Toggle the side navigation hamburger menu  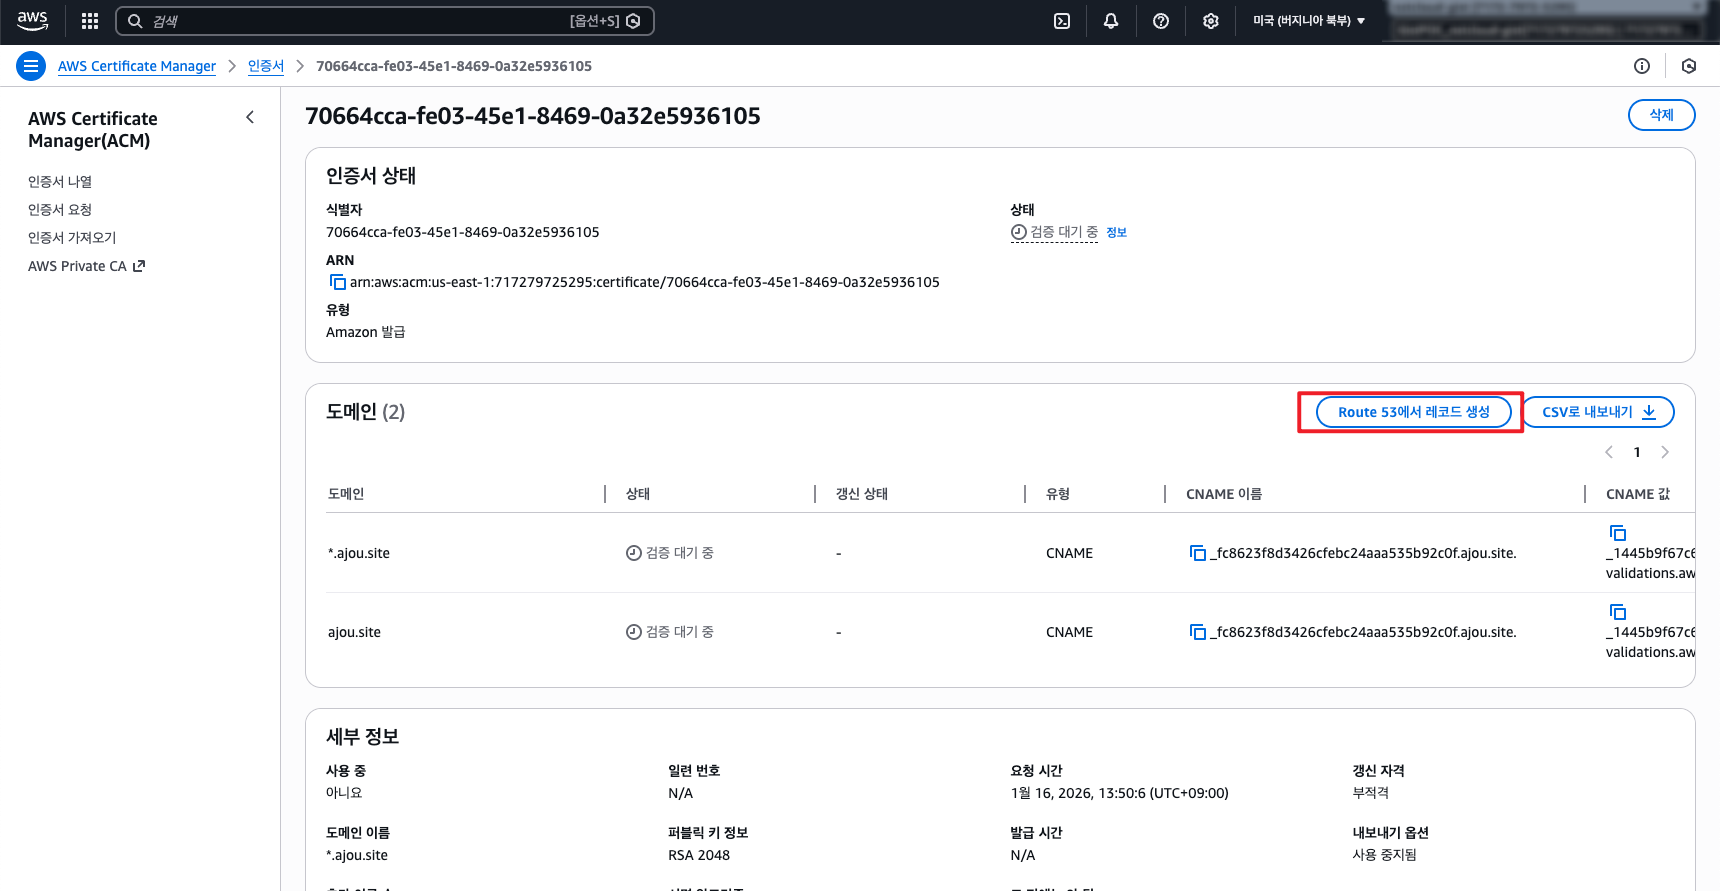coord(31,66)
